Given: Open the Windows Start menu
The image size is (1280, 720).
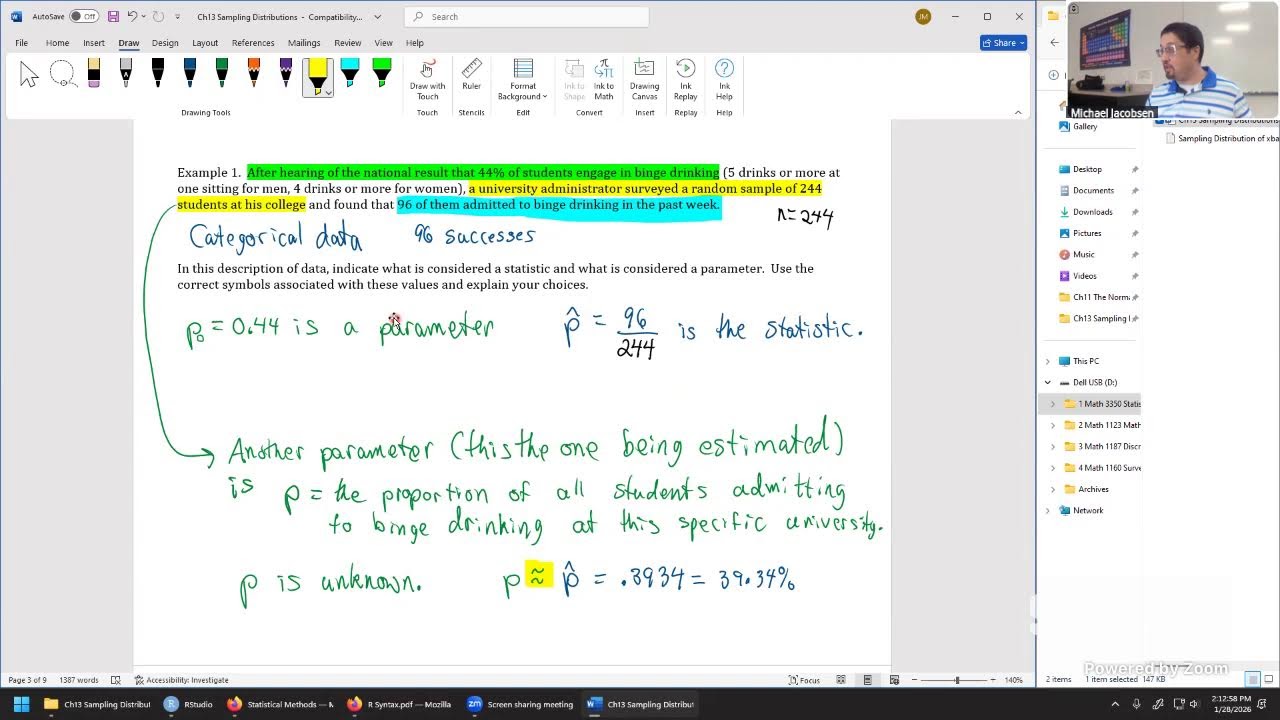Looking at the screenshot, I should (x=21, y=704).
